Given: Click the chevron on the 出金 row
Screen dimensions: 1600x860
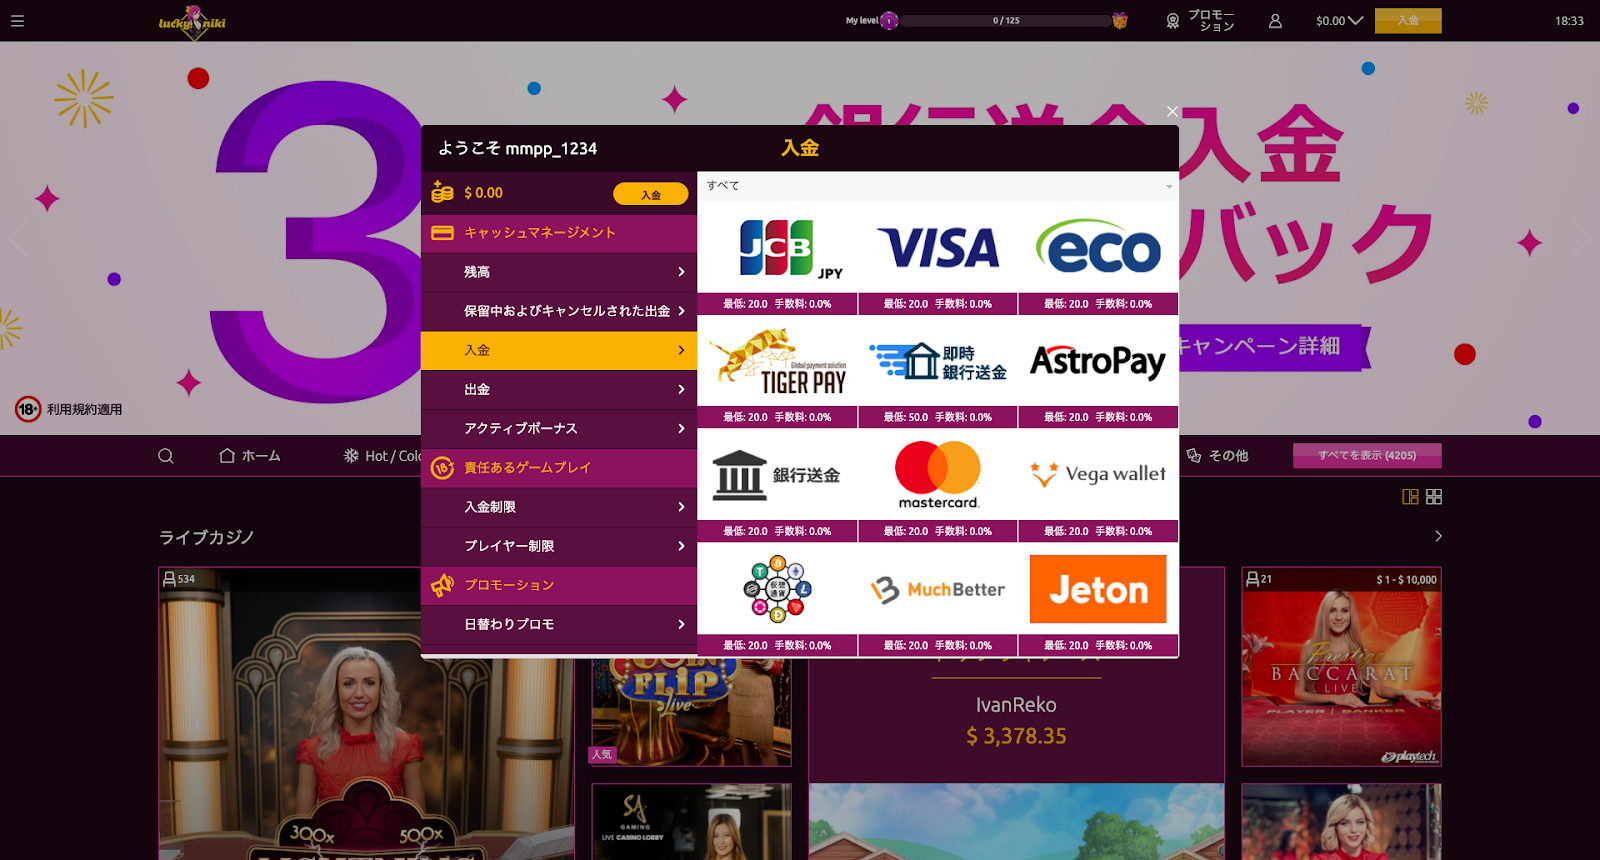Looking at the screenshot, I should (681, 389).
